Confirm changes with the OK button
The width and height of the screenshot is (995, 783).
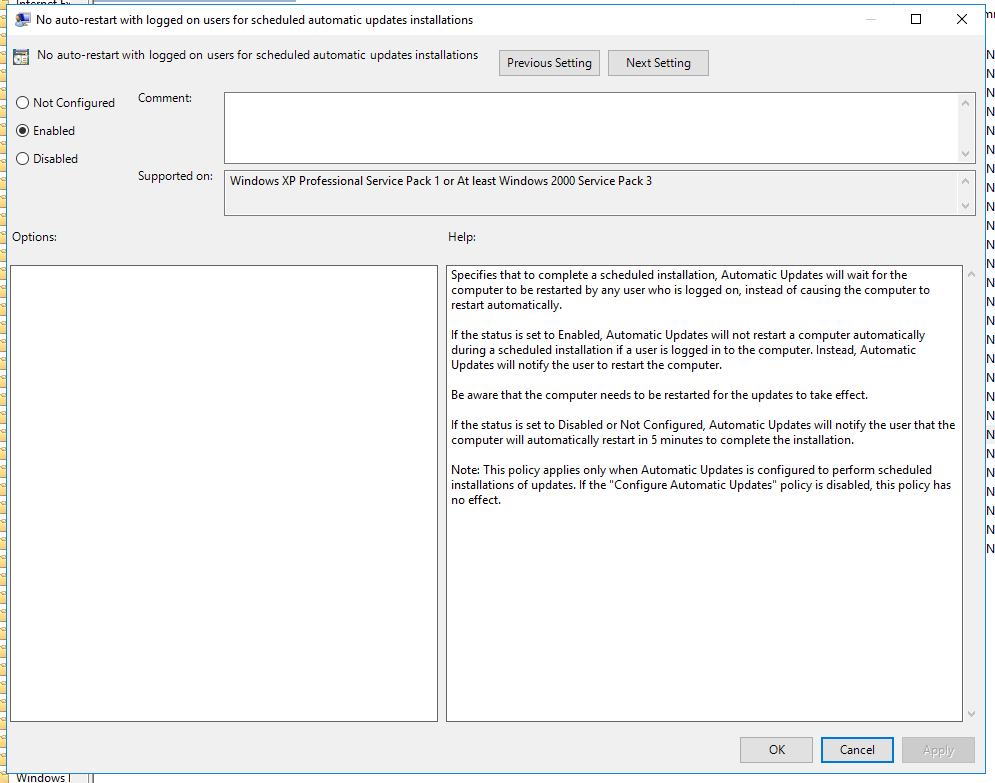click(x=776, y=750)
